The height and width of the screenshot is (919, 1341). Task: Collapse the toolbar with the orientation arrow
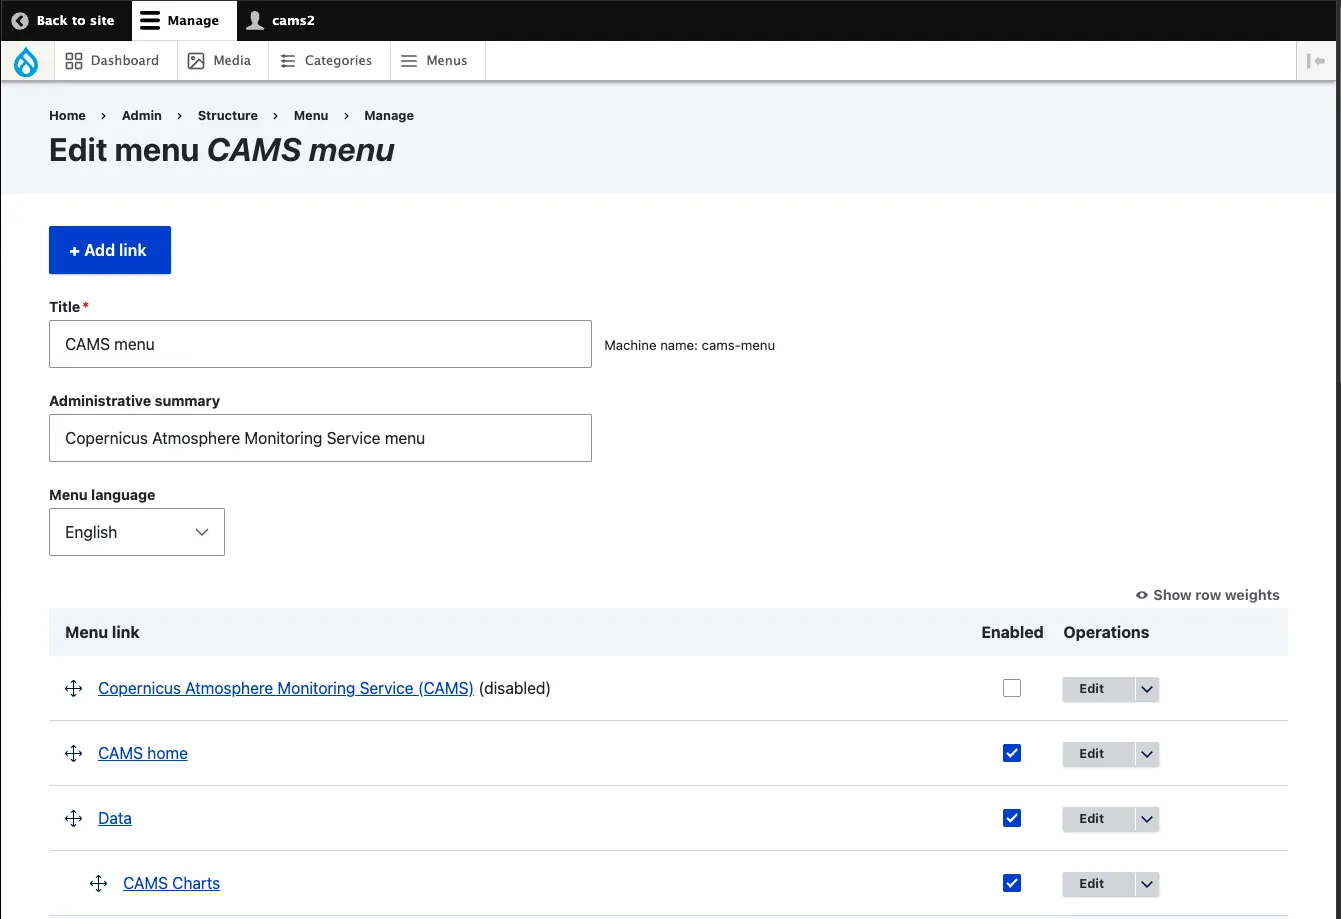1317,61
